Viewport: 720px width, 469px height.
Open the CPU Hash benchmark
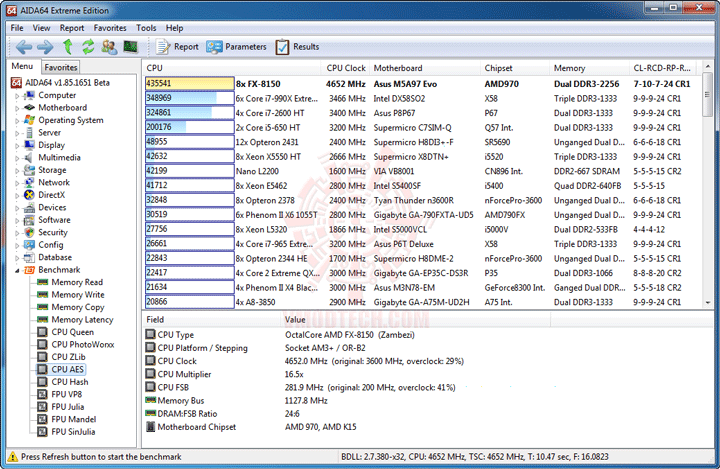[x=70, y=382]
